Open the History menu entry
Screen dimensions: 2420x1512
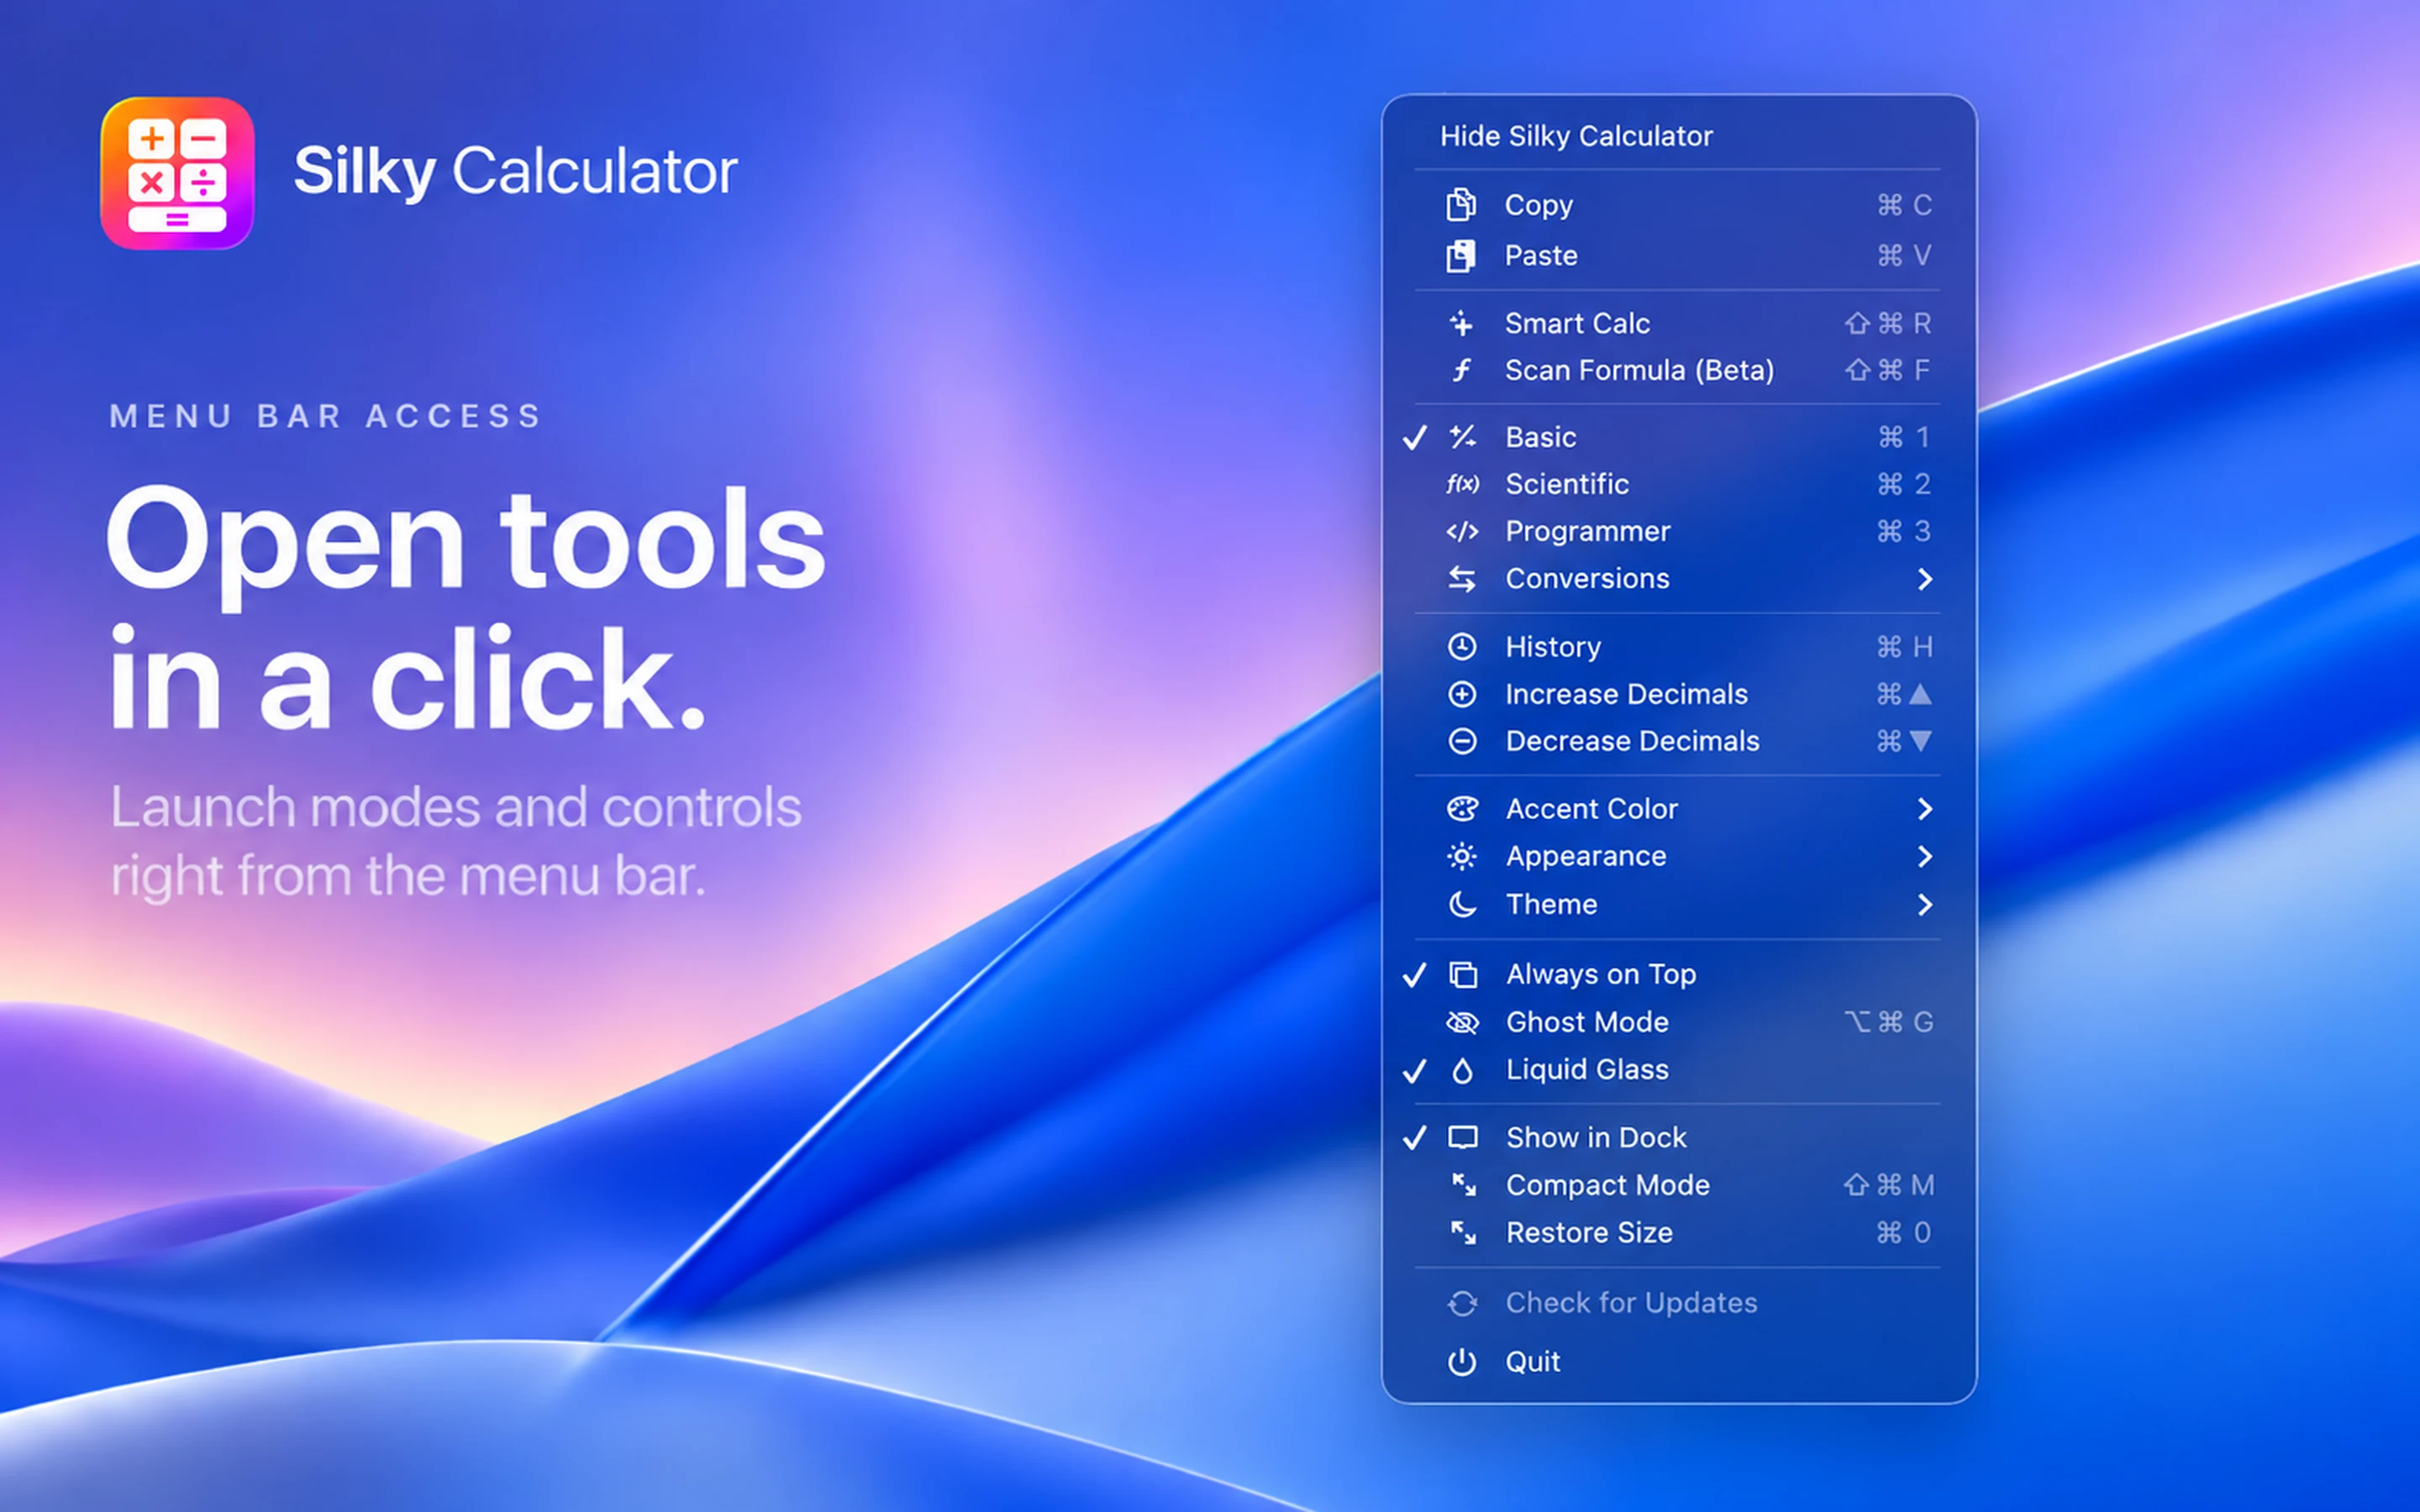click(x=1677, y=646)
